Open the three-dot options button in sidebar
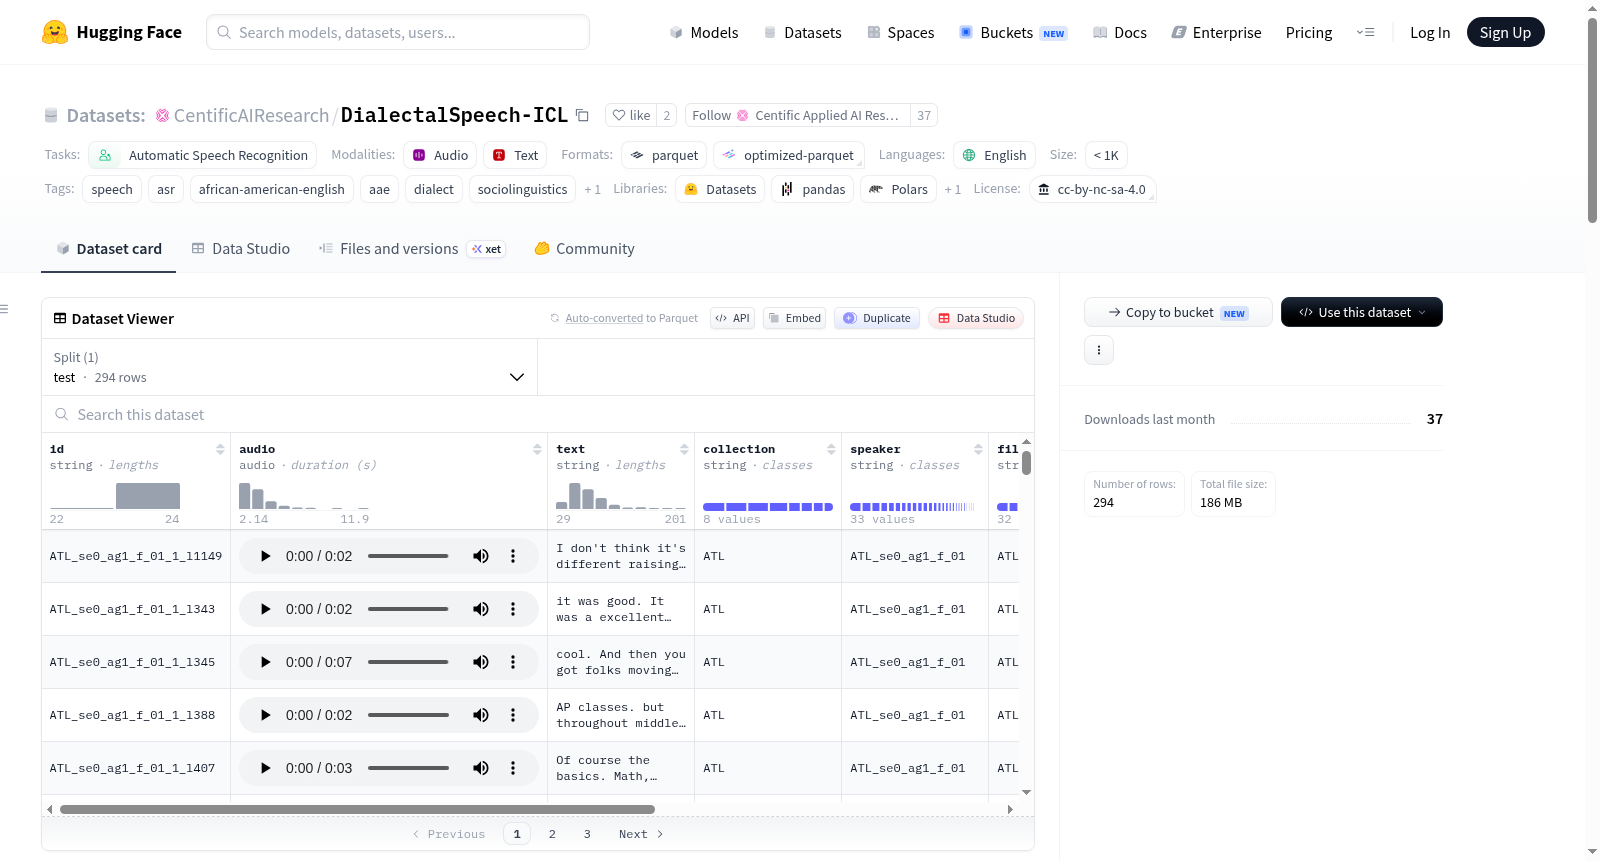The image size is (1600, 861). [x=1099, y=350]
